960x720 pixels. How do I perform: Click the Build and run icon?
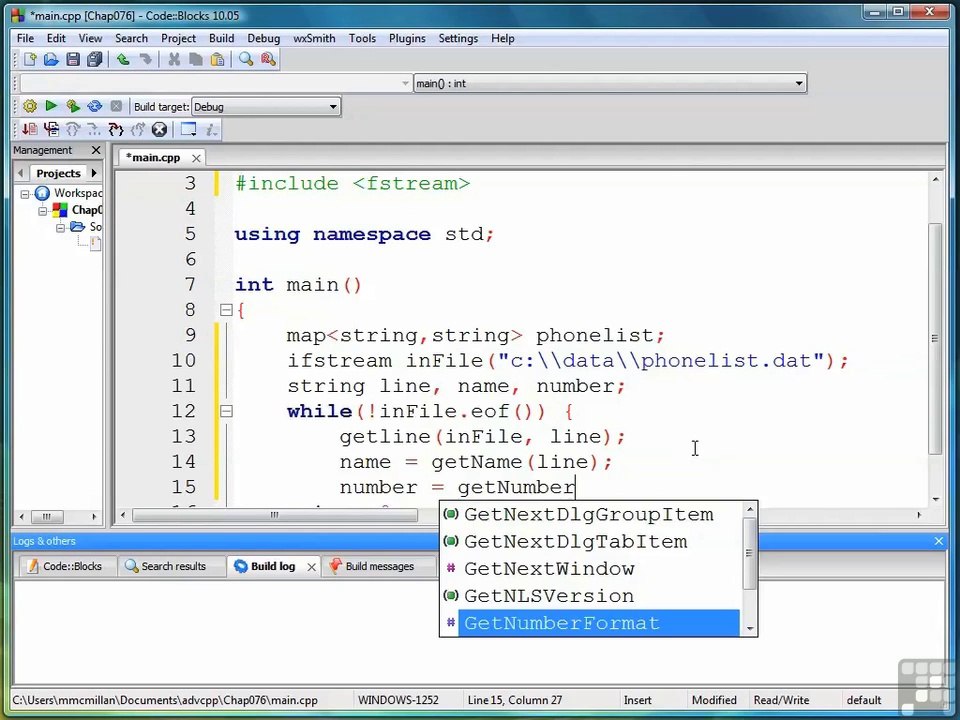coord(73,107)
